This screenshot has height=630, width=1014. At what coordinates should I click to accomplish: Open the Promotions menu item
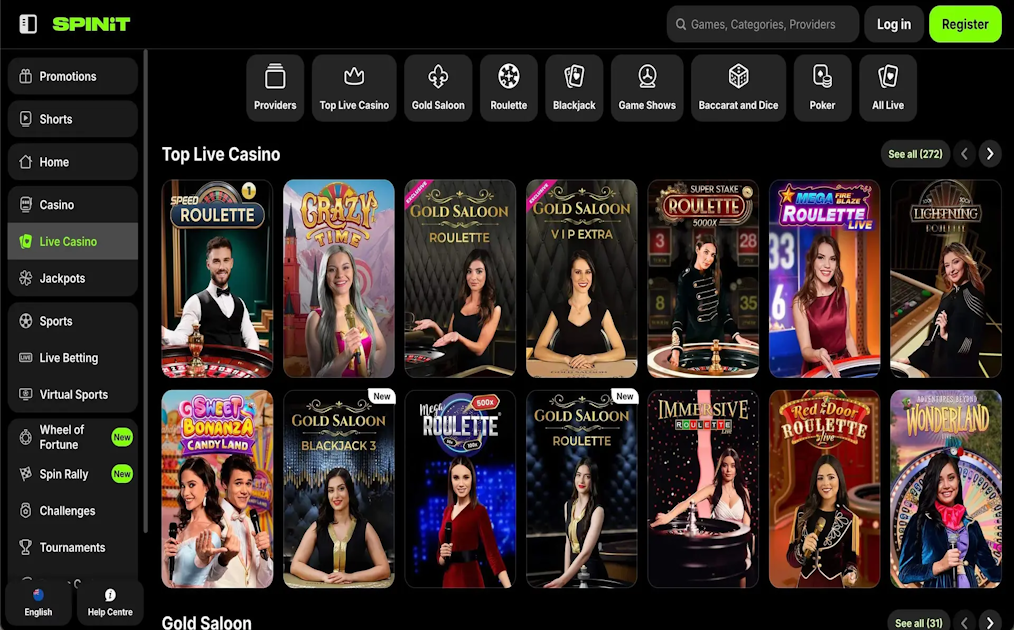[x=72, y=76]
